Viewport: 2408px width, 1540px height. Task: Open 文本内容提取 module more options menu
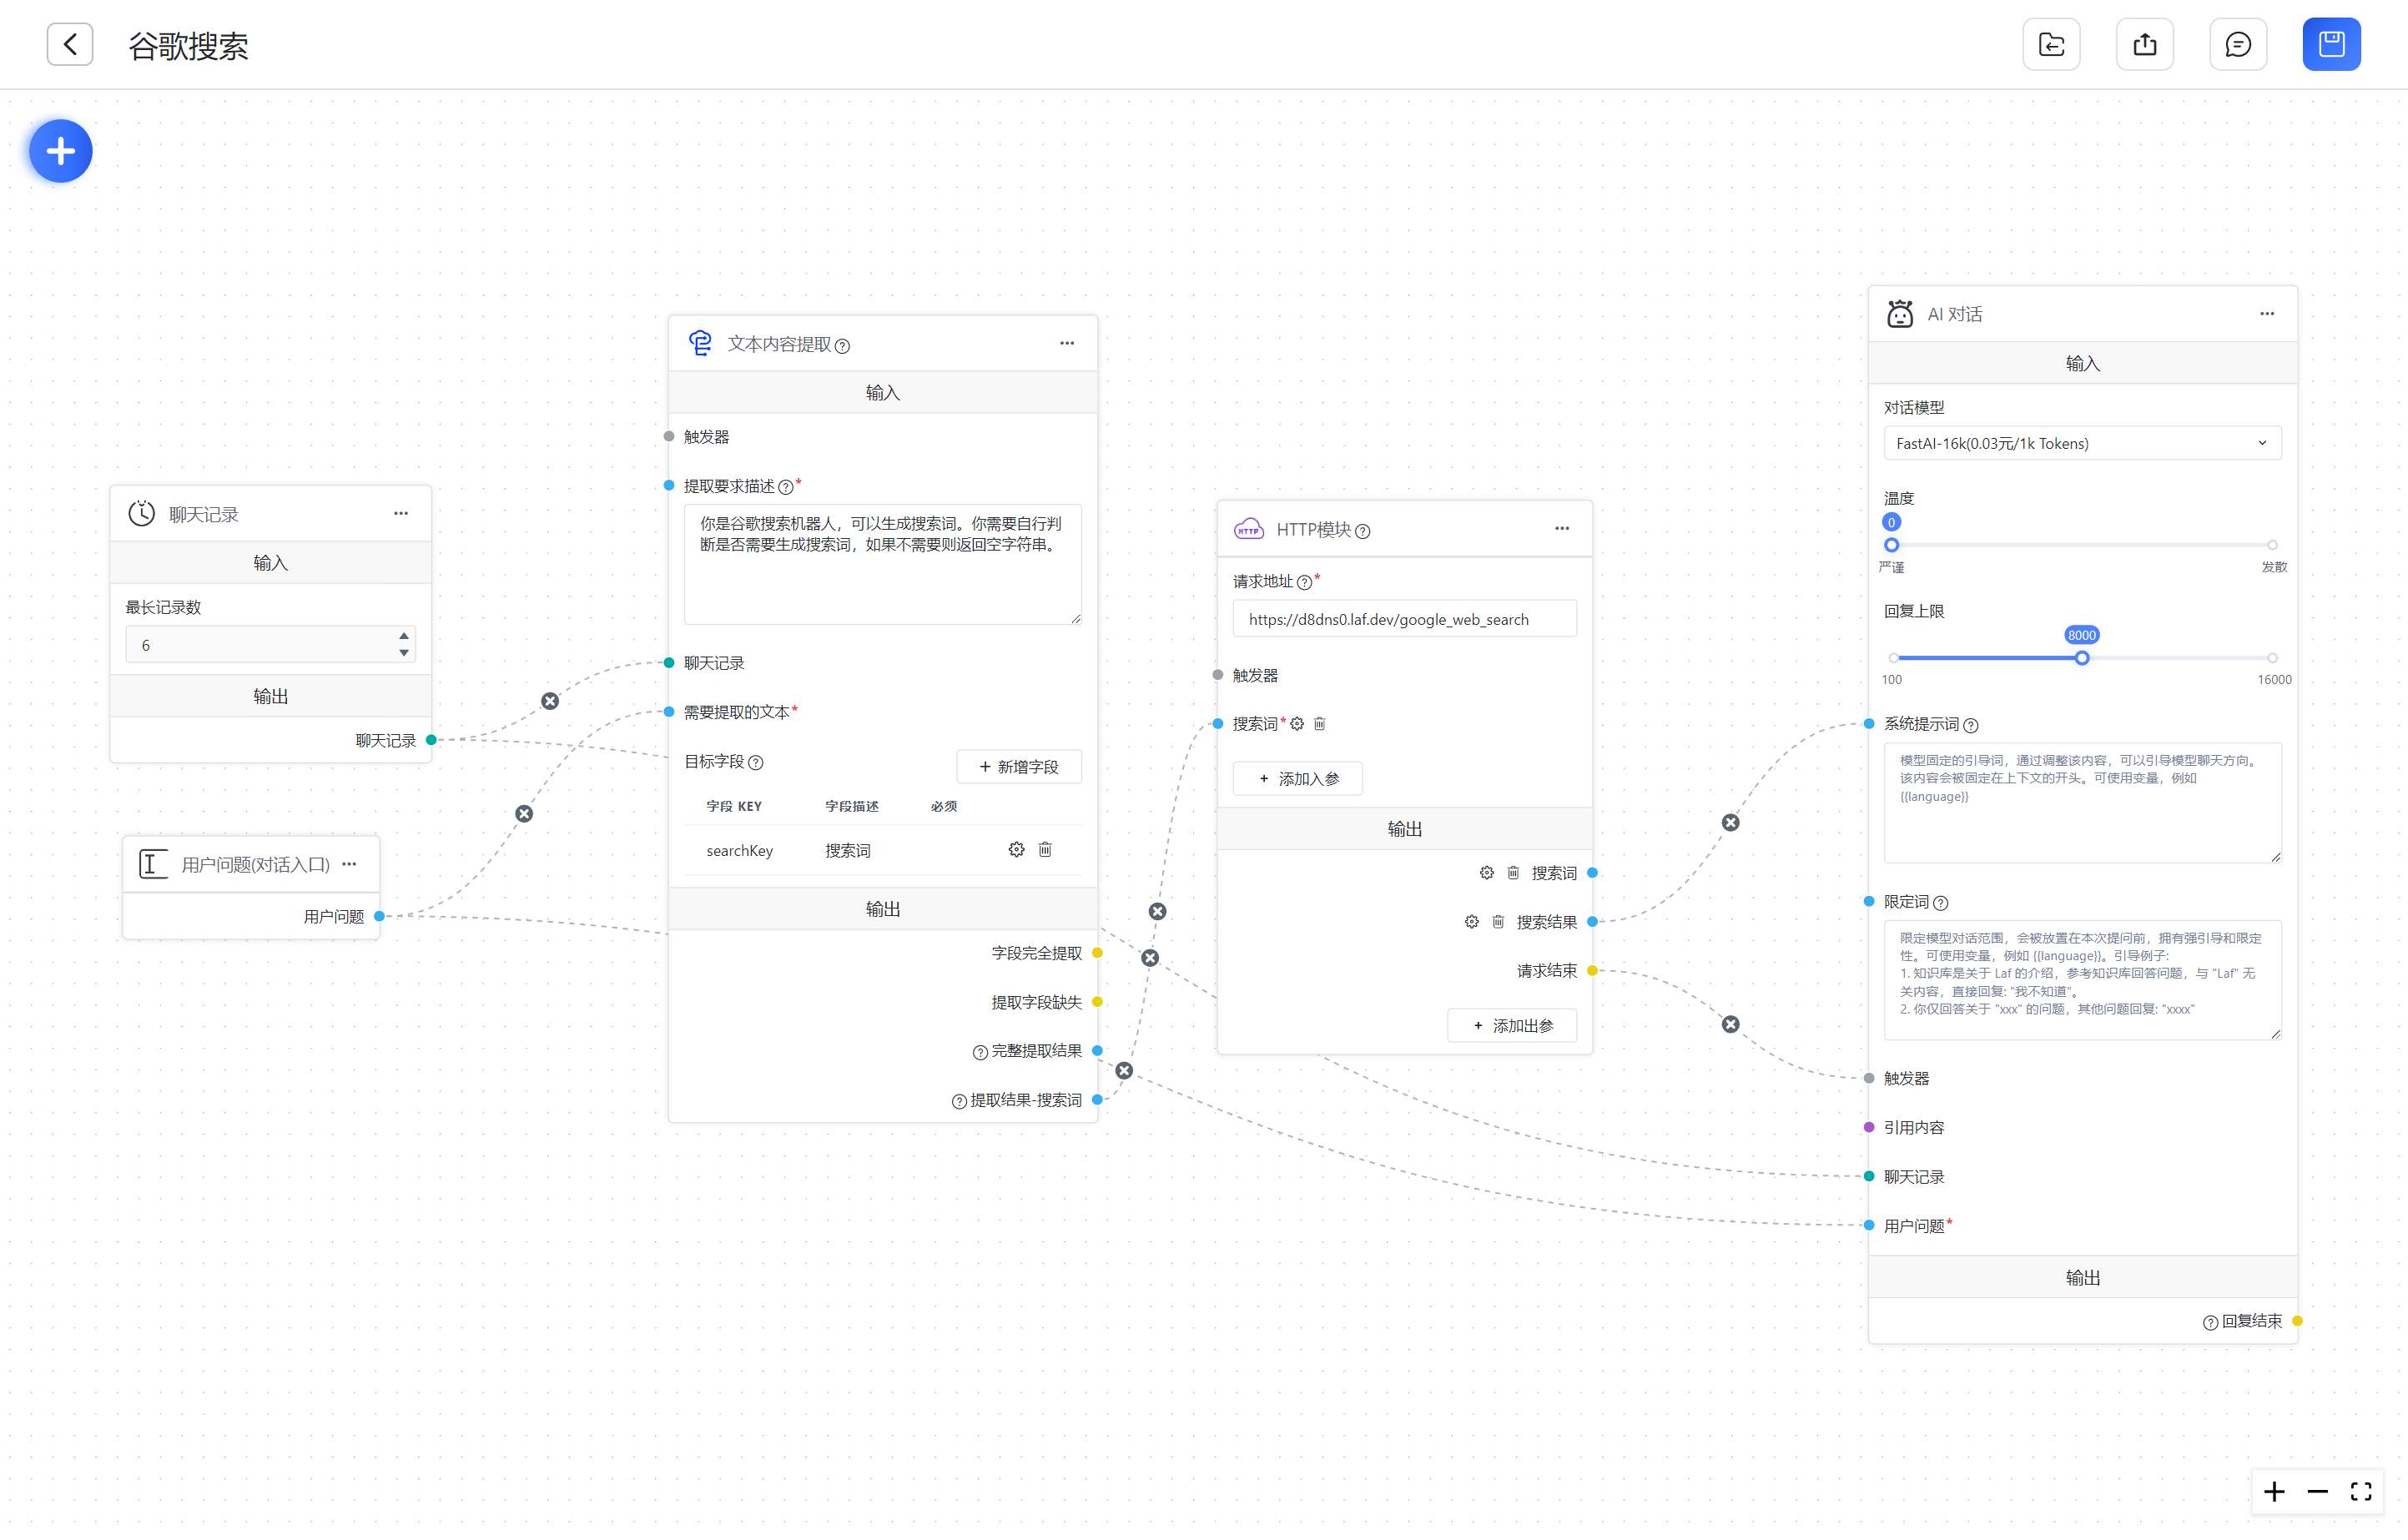click(1067, 343)
